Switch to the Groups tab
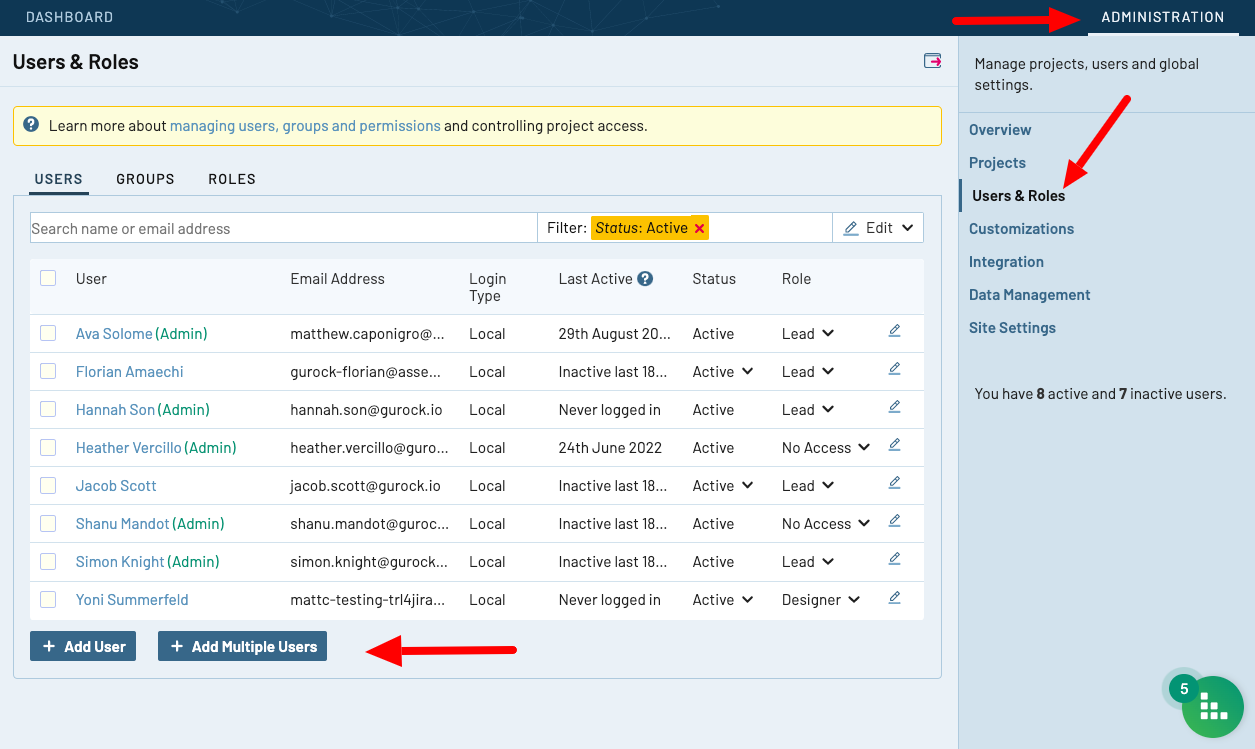This screenshot has height=749, width=1255. pyautogui.click(x=145, y=179)
